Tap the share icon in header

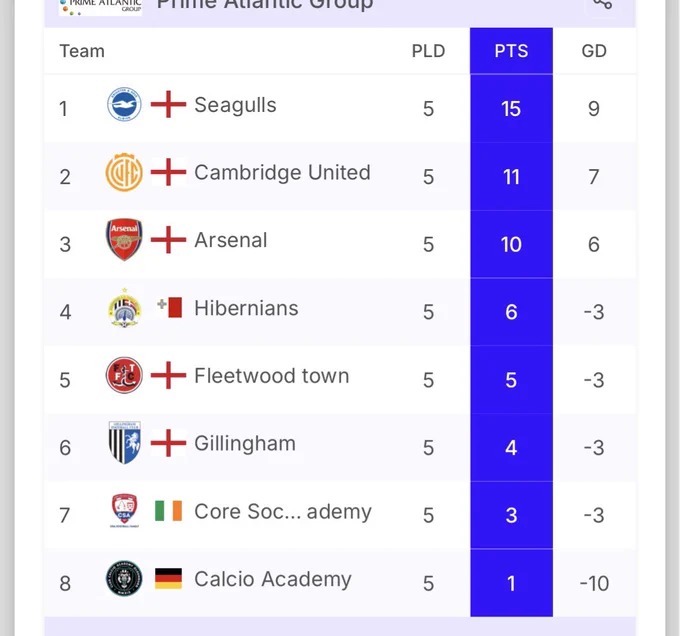coord(602,3)
